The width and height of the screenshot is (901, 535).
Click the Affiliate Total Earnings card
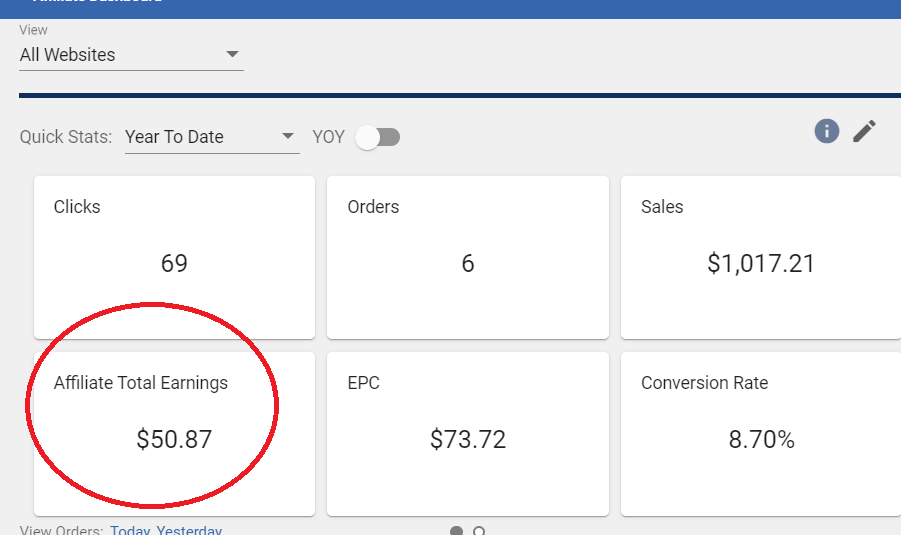point(174,434)
